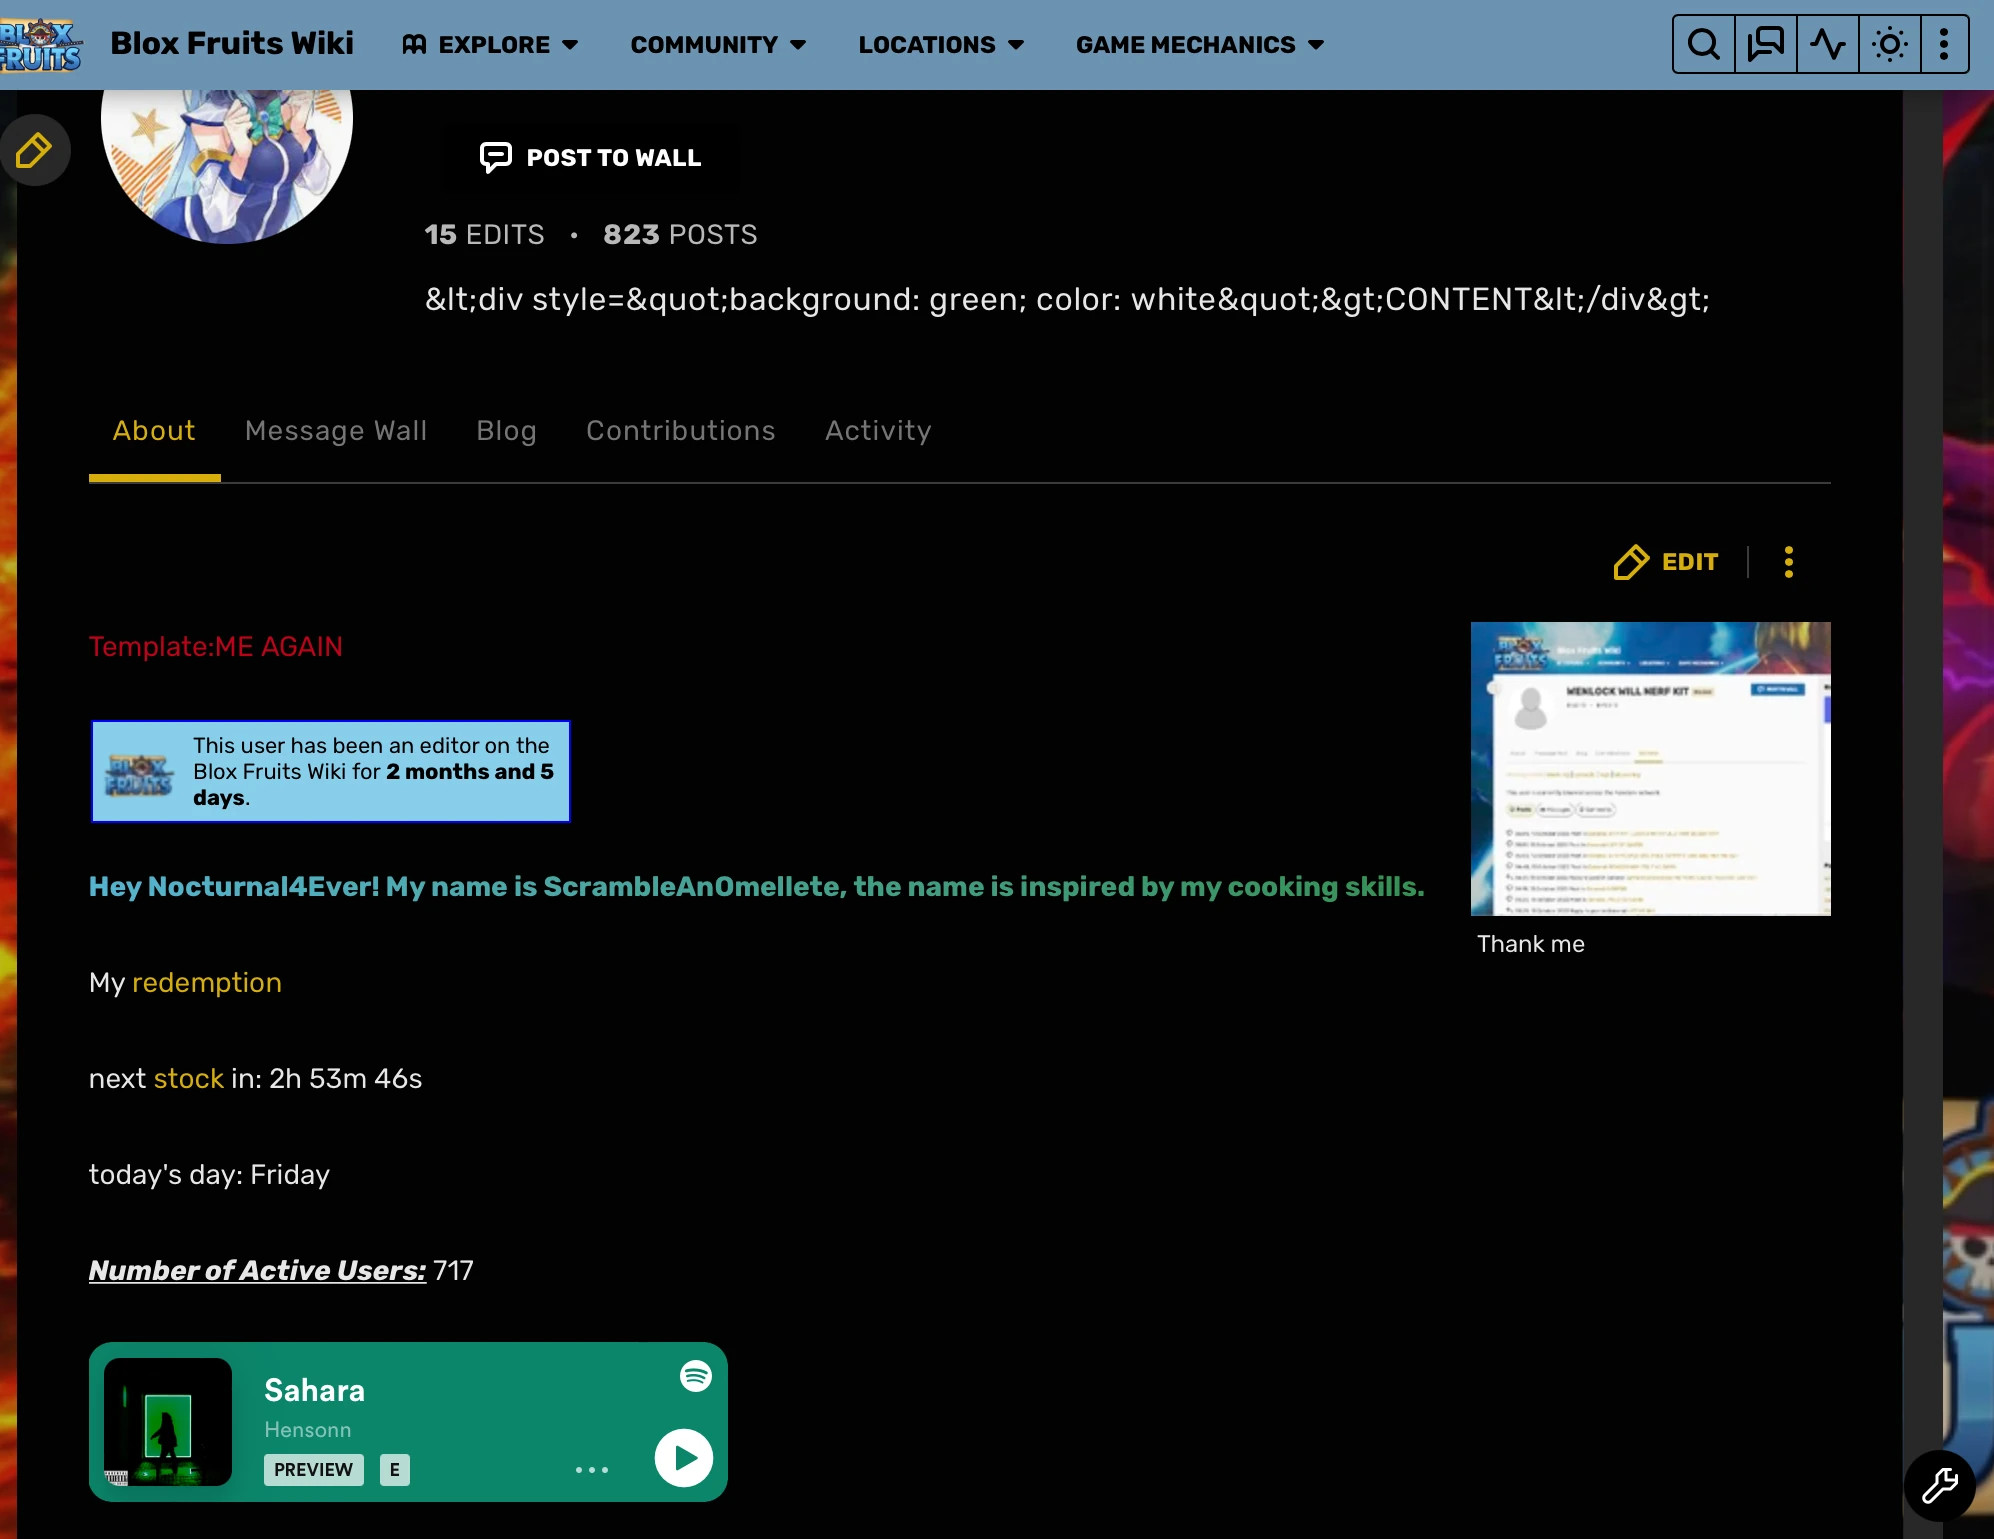Click the Post to Wall button
The image size is (1994, 1539).
[x=591, y=158]
